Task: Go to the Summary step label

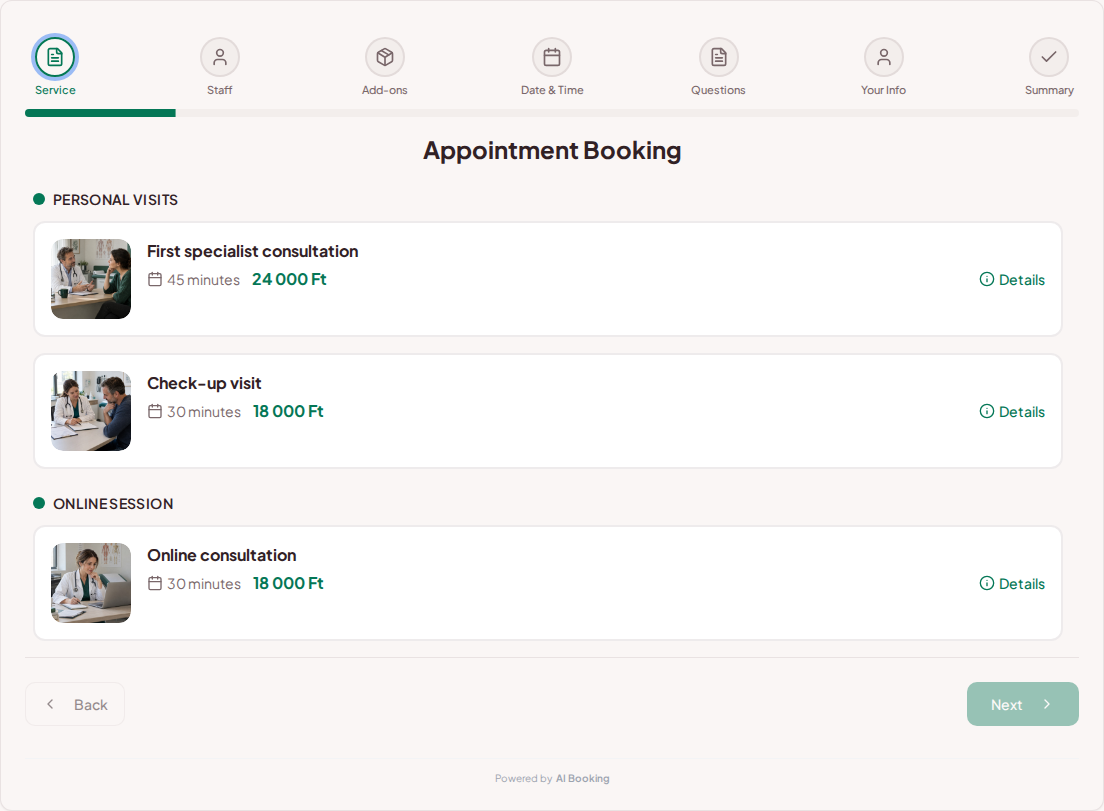Action: [1049, 90]
